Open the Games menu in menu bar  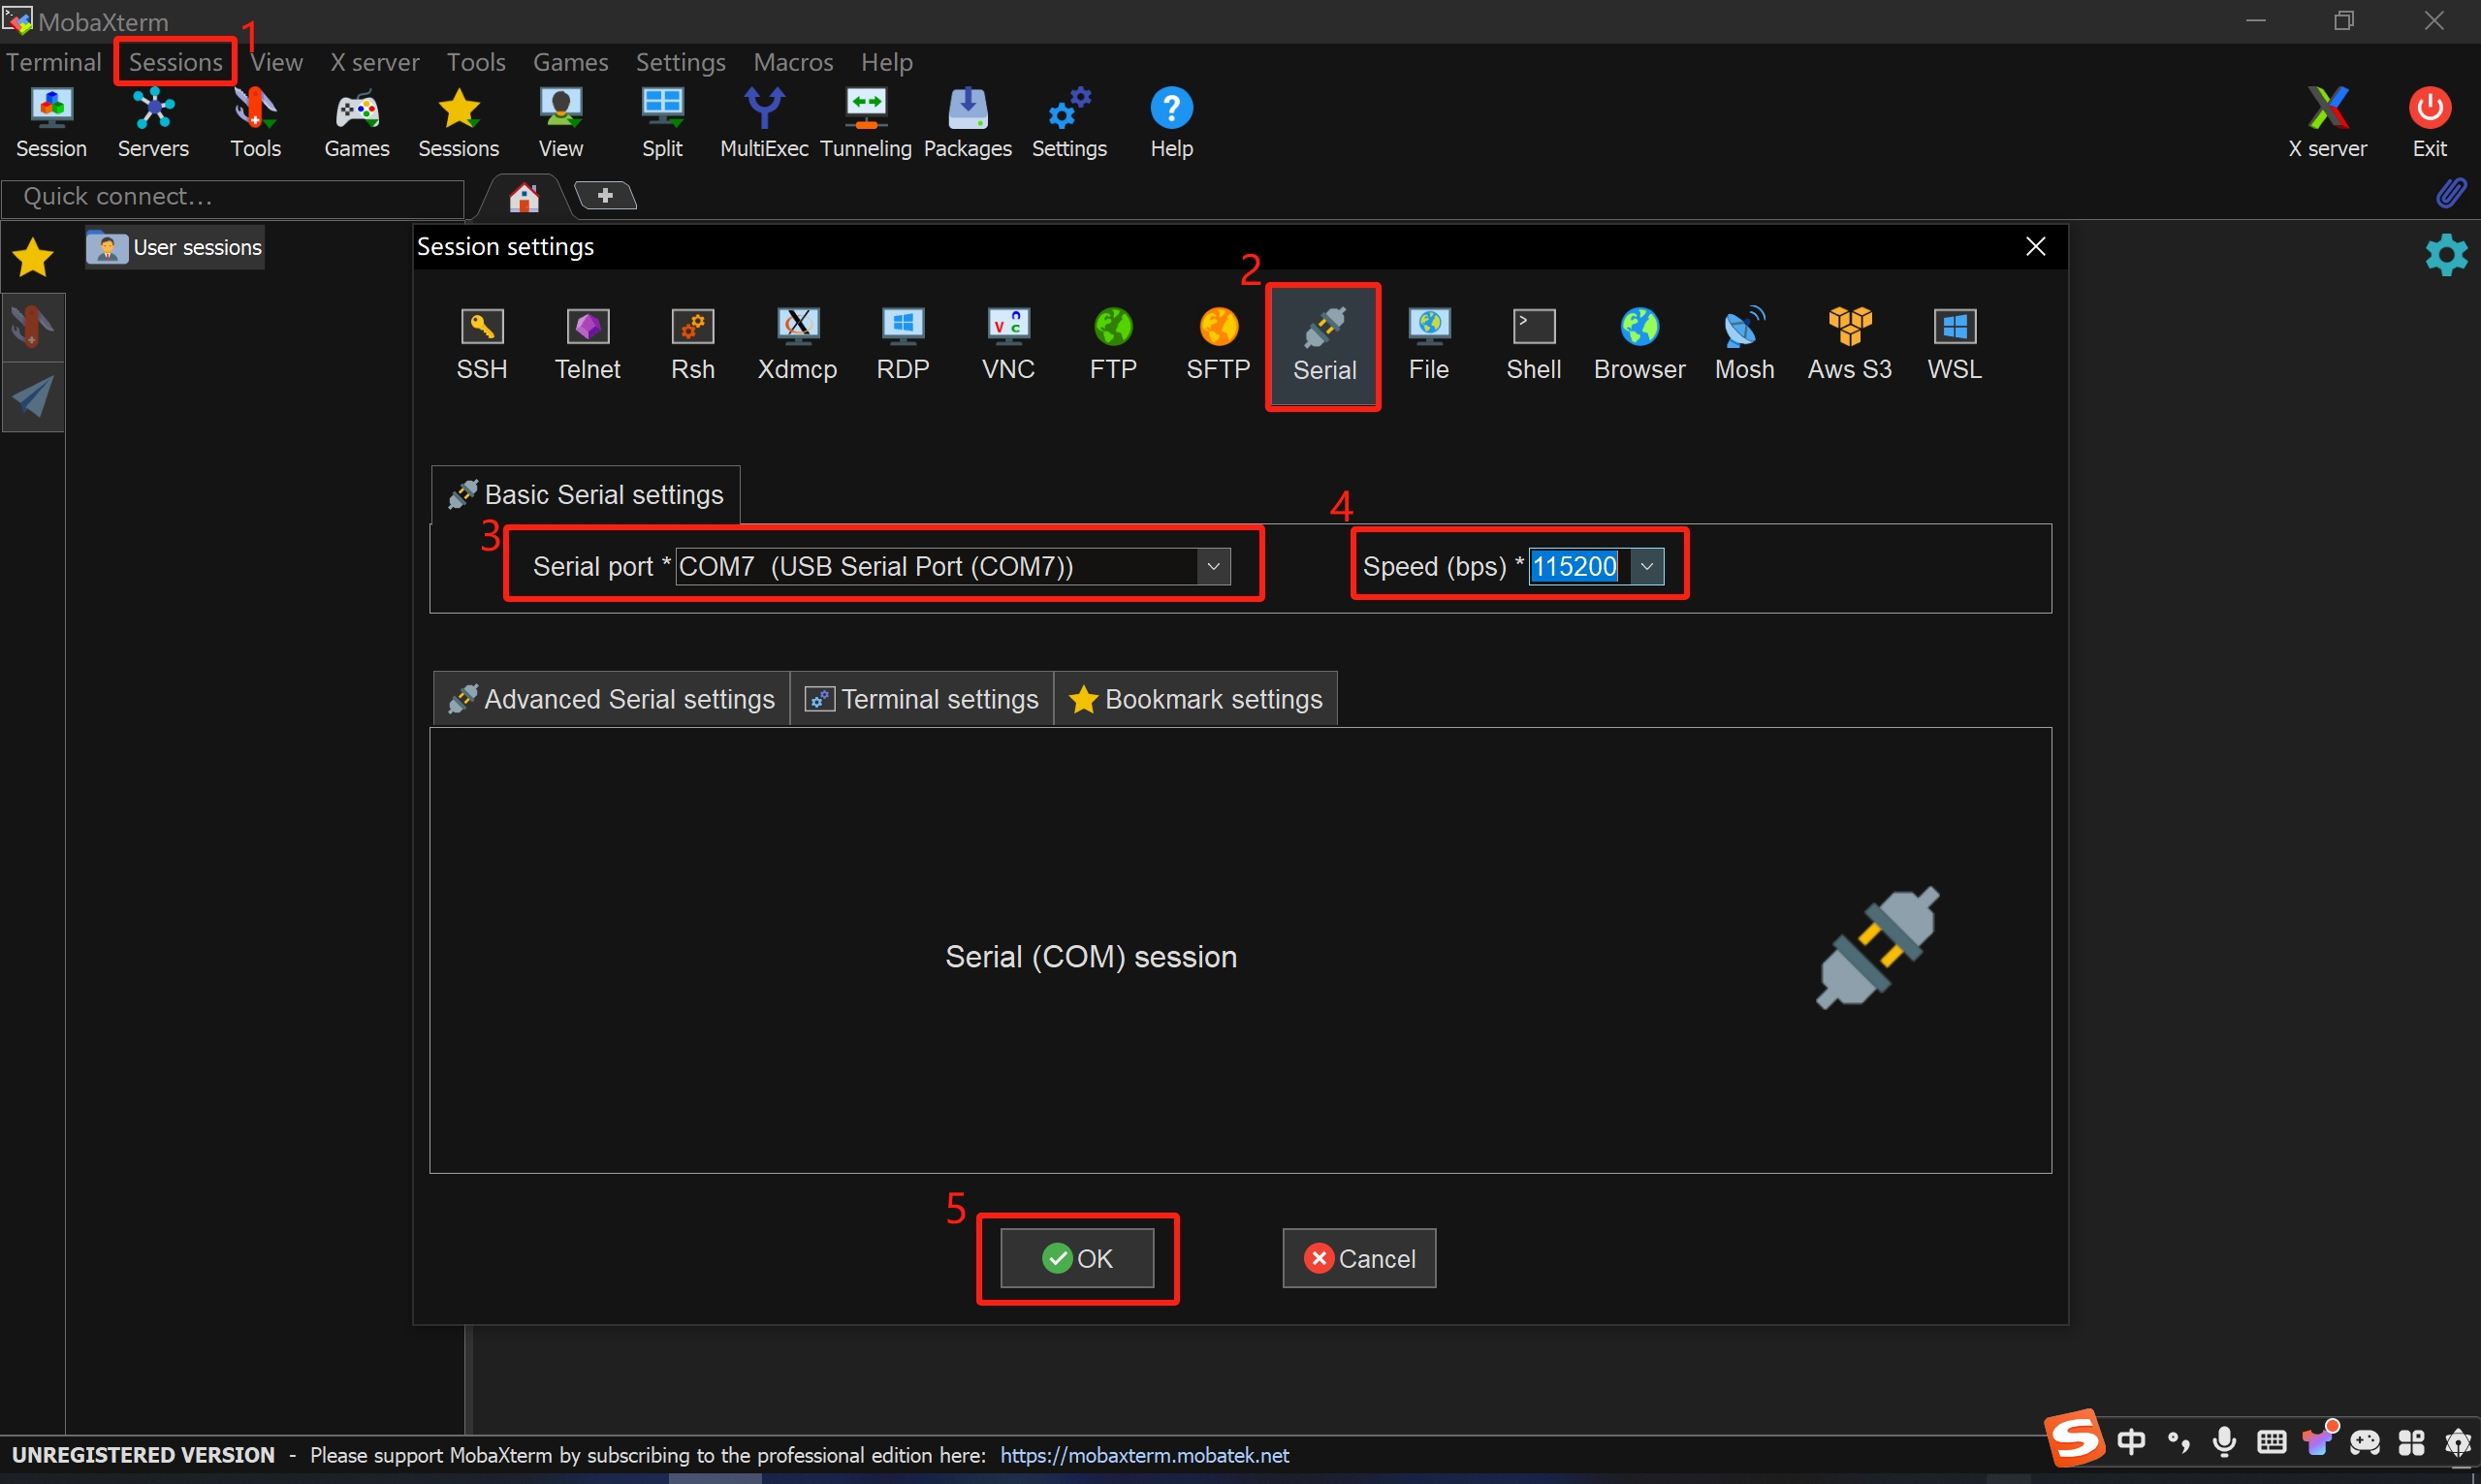point(571,62)
